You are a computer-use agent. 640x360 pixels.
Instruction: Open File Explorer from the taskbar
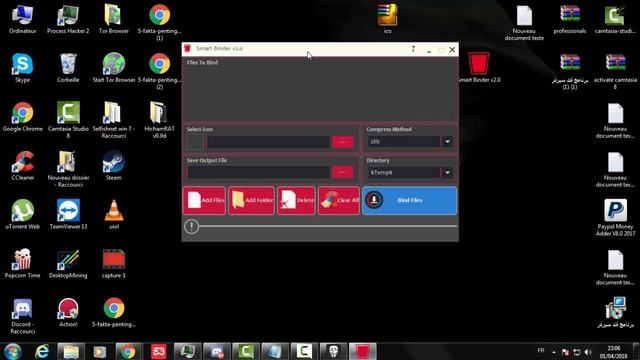(71, 351)
